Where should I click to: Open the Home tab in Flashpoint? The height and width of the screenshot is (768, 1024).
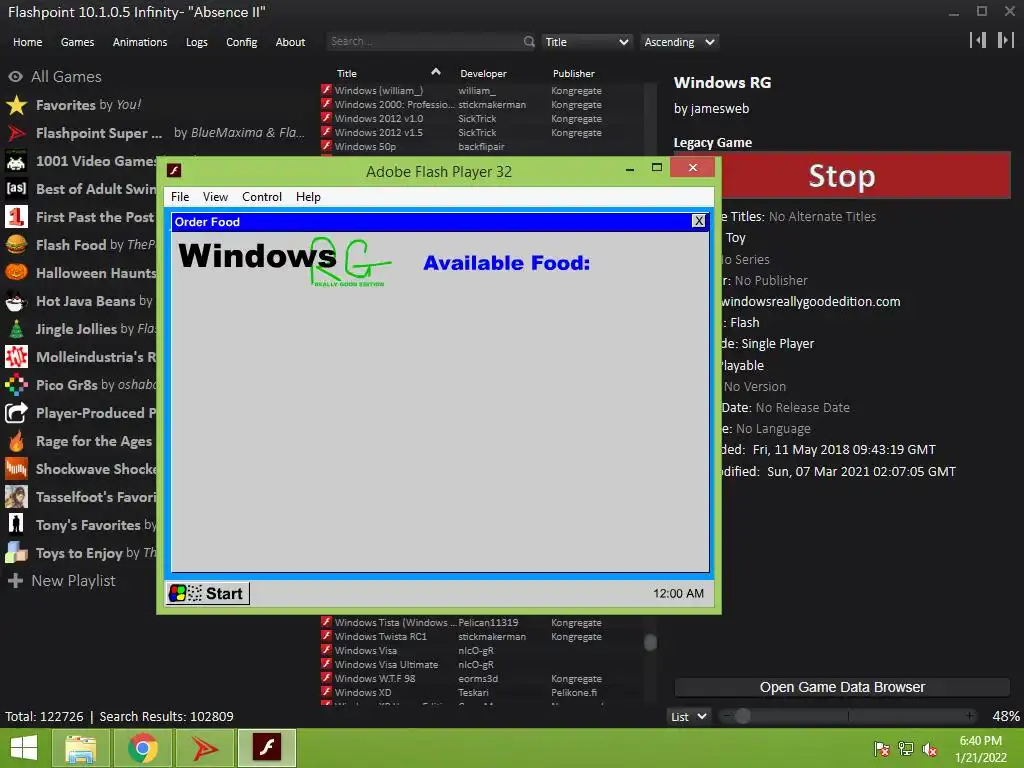(27, 42)
